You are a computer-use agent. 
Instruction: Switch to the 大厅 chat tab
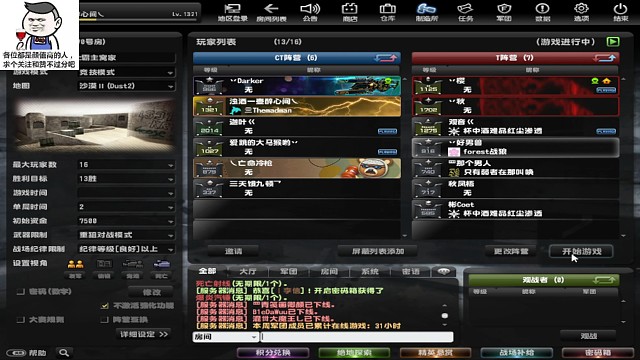coord(247,271)
